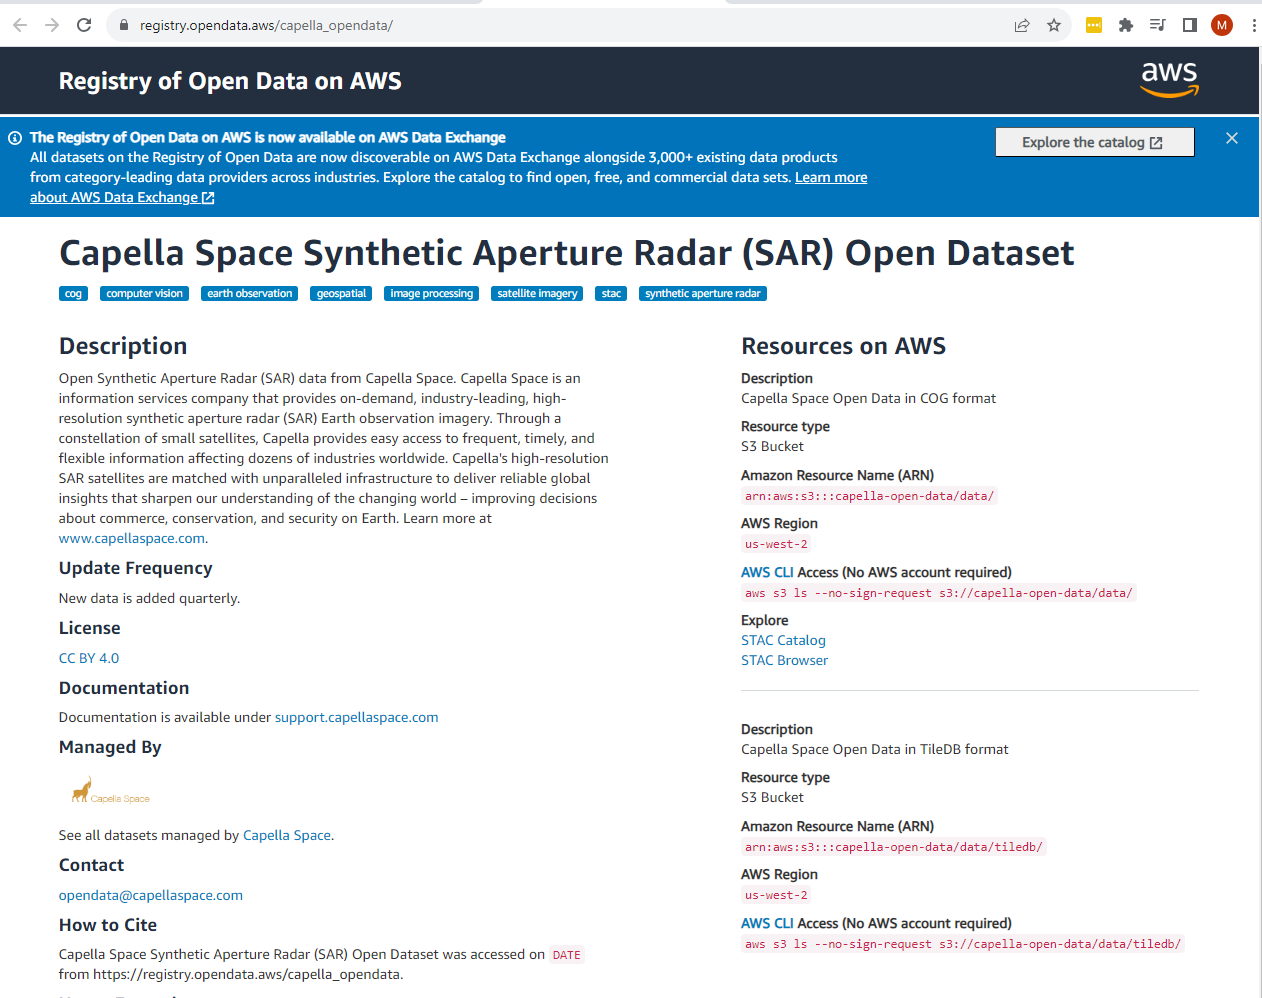Click the info icon in blue banner
This screenshot has width=1262, height=998.
coord(15,138)
